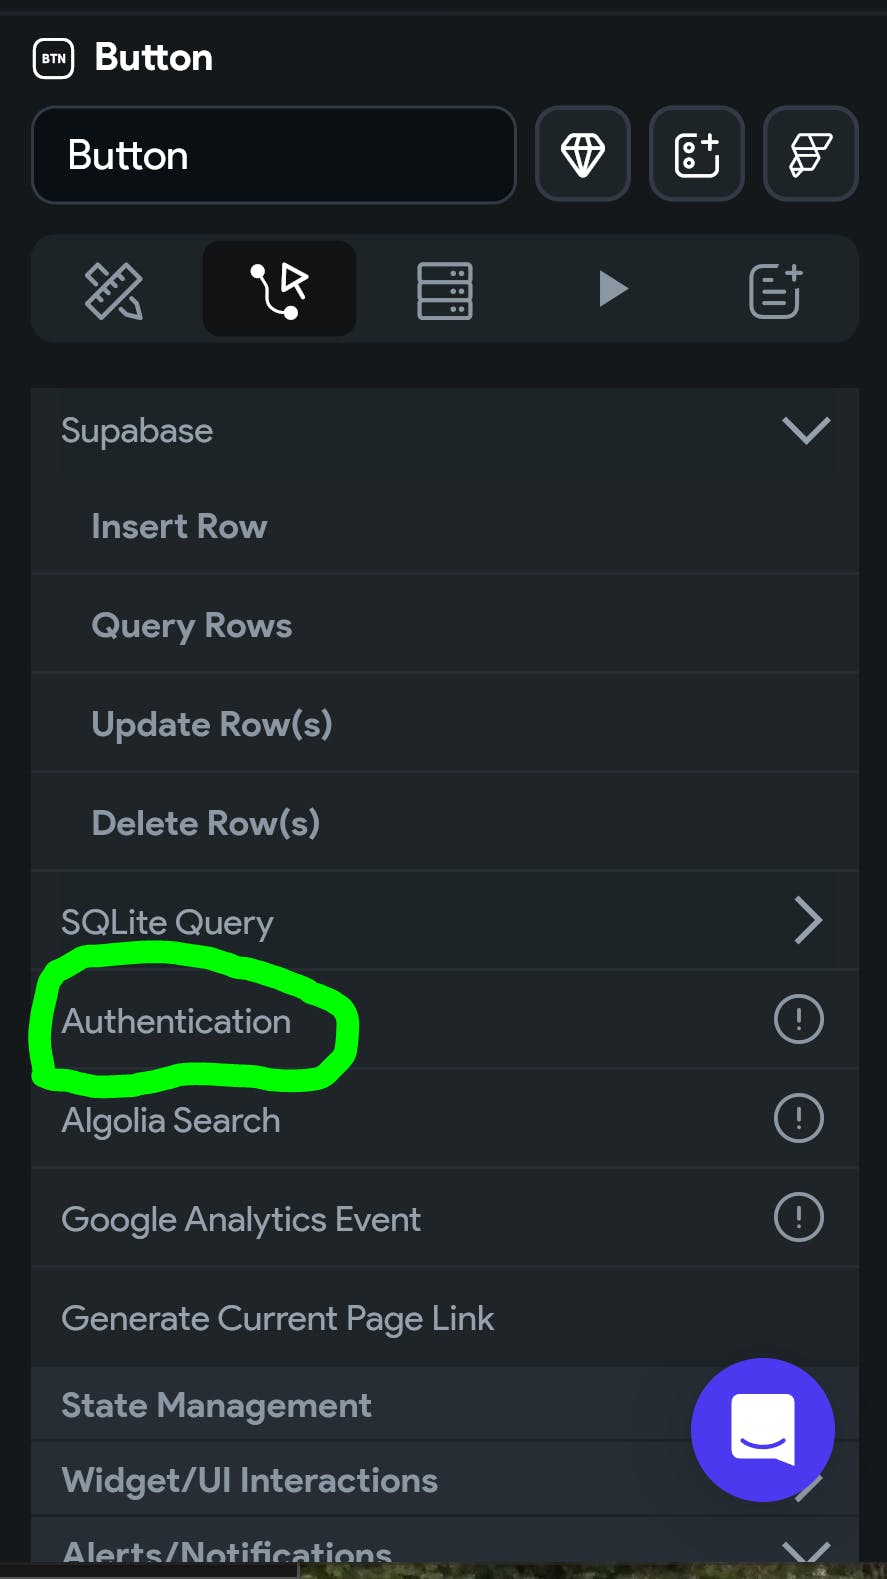Click the add component icon

(697, 155)
